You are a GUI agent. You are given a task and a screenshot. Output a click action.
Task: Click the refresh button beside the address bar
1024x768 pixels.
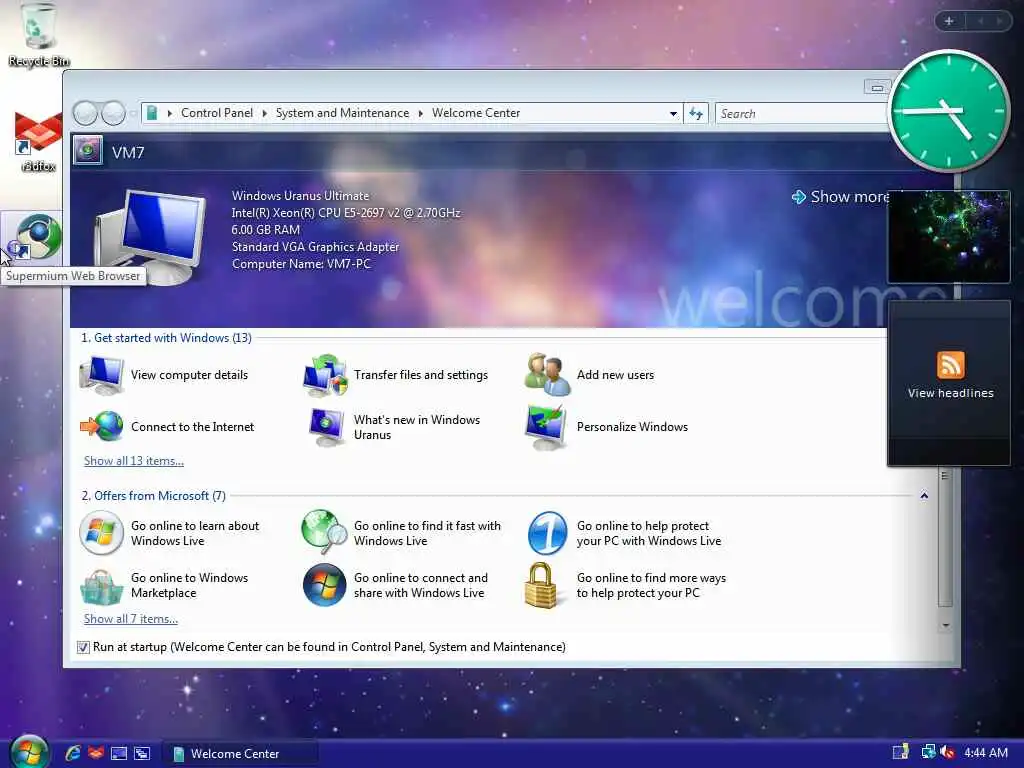[x=696, y=114]
